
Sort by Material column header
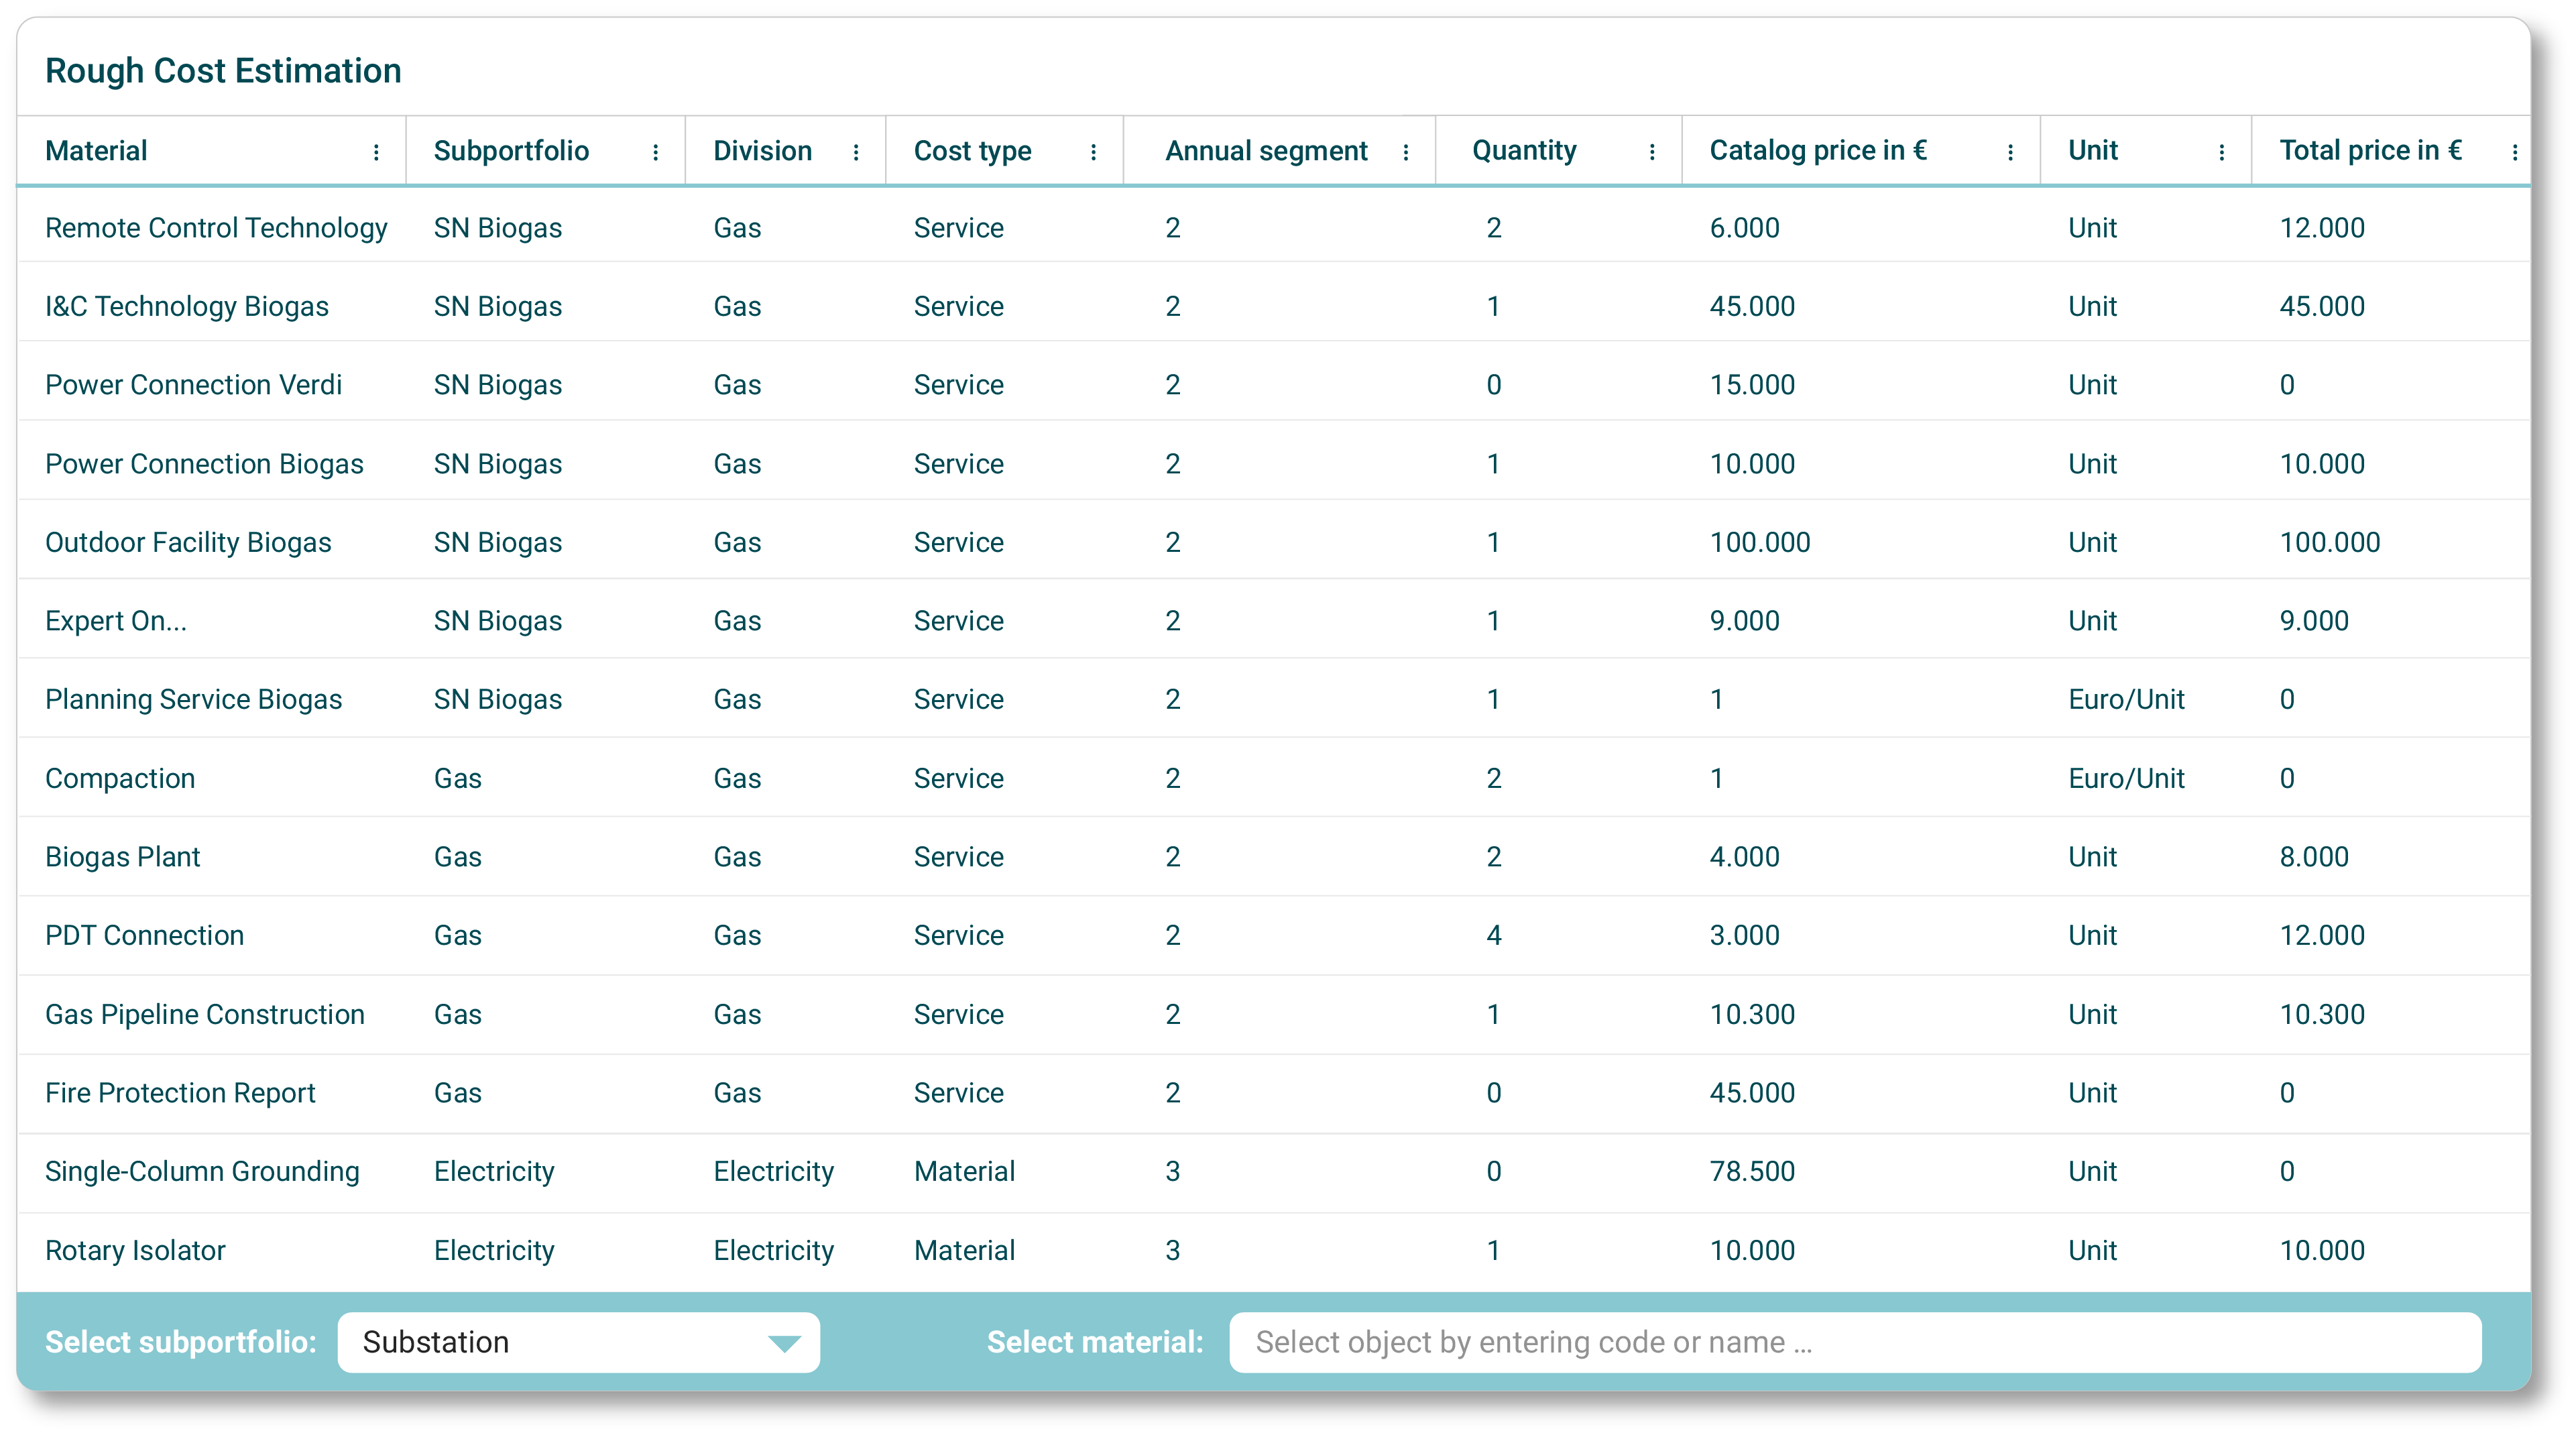(x=97, y=151)
